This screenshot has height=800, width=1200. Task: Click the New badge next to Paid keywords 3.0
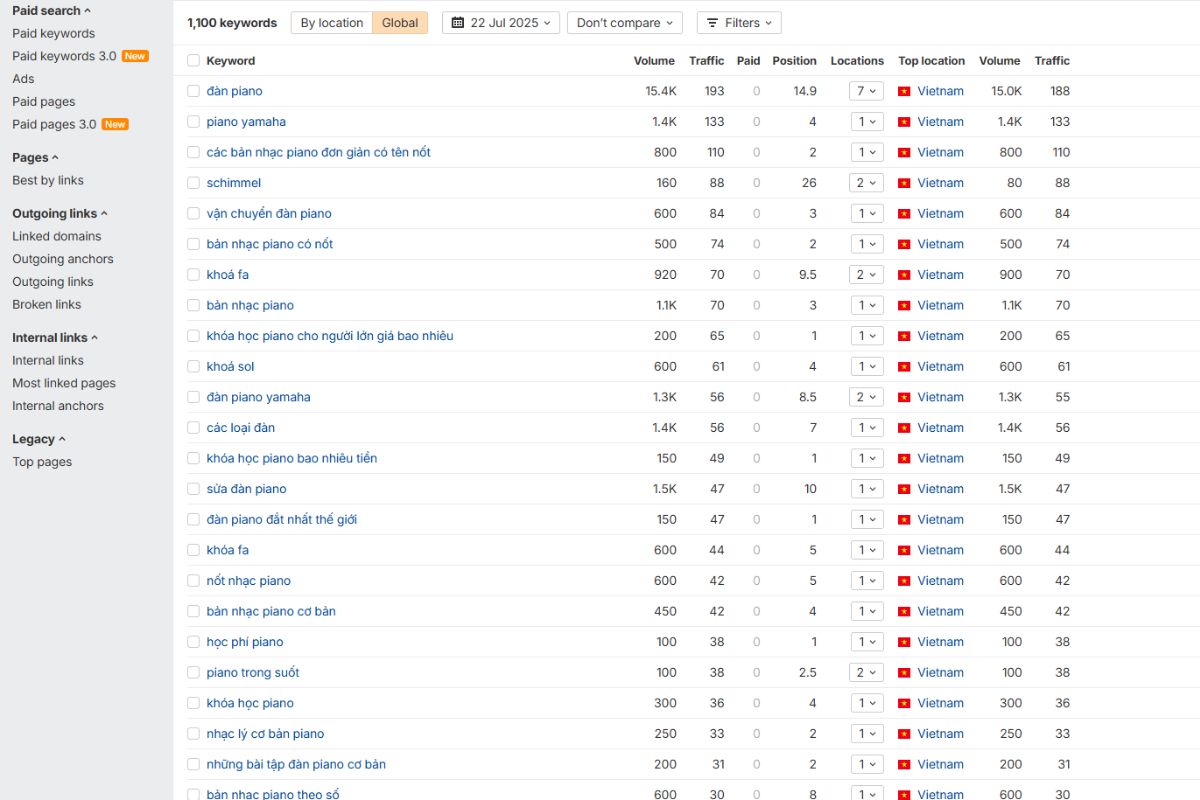tap(135, 56)
